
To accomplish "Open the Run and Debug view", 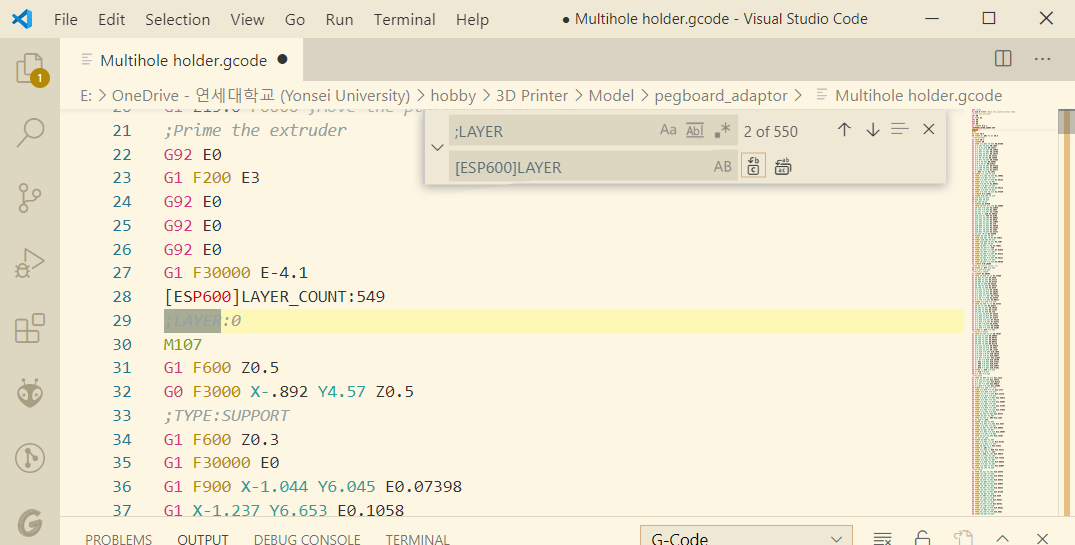I will 30,263.
